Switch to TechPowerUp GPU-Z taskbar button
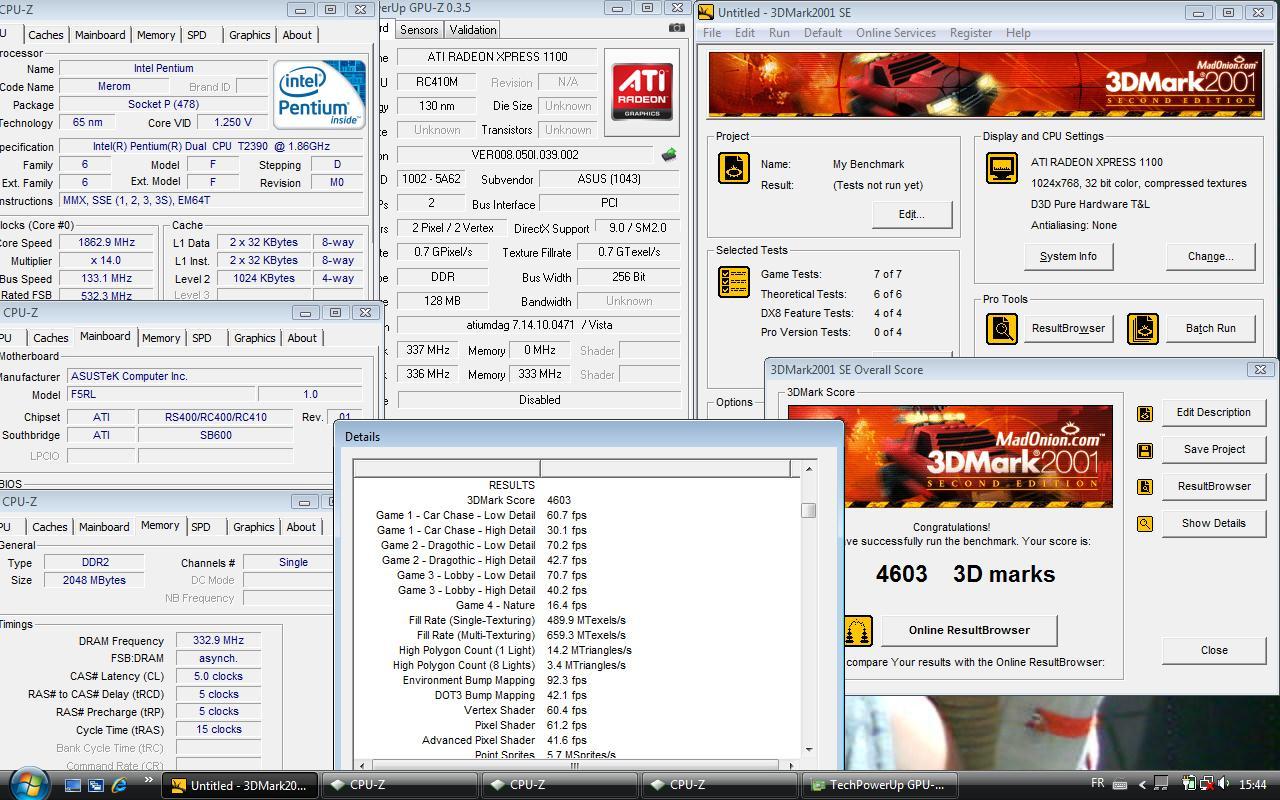The height and width of the screenshot is (800, 1280). pos(880,785)
